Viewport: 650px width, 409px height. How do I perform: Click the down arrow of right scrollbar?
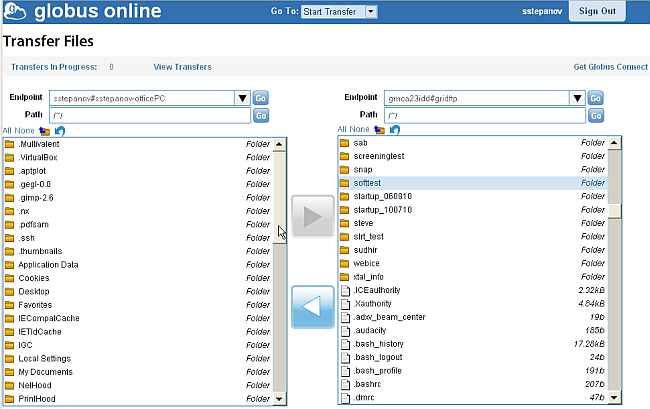(x=614, y=397)
